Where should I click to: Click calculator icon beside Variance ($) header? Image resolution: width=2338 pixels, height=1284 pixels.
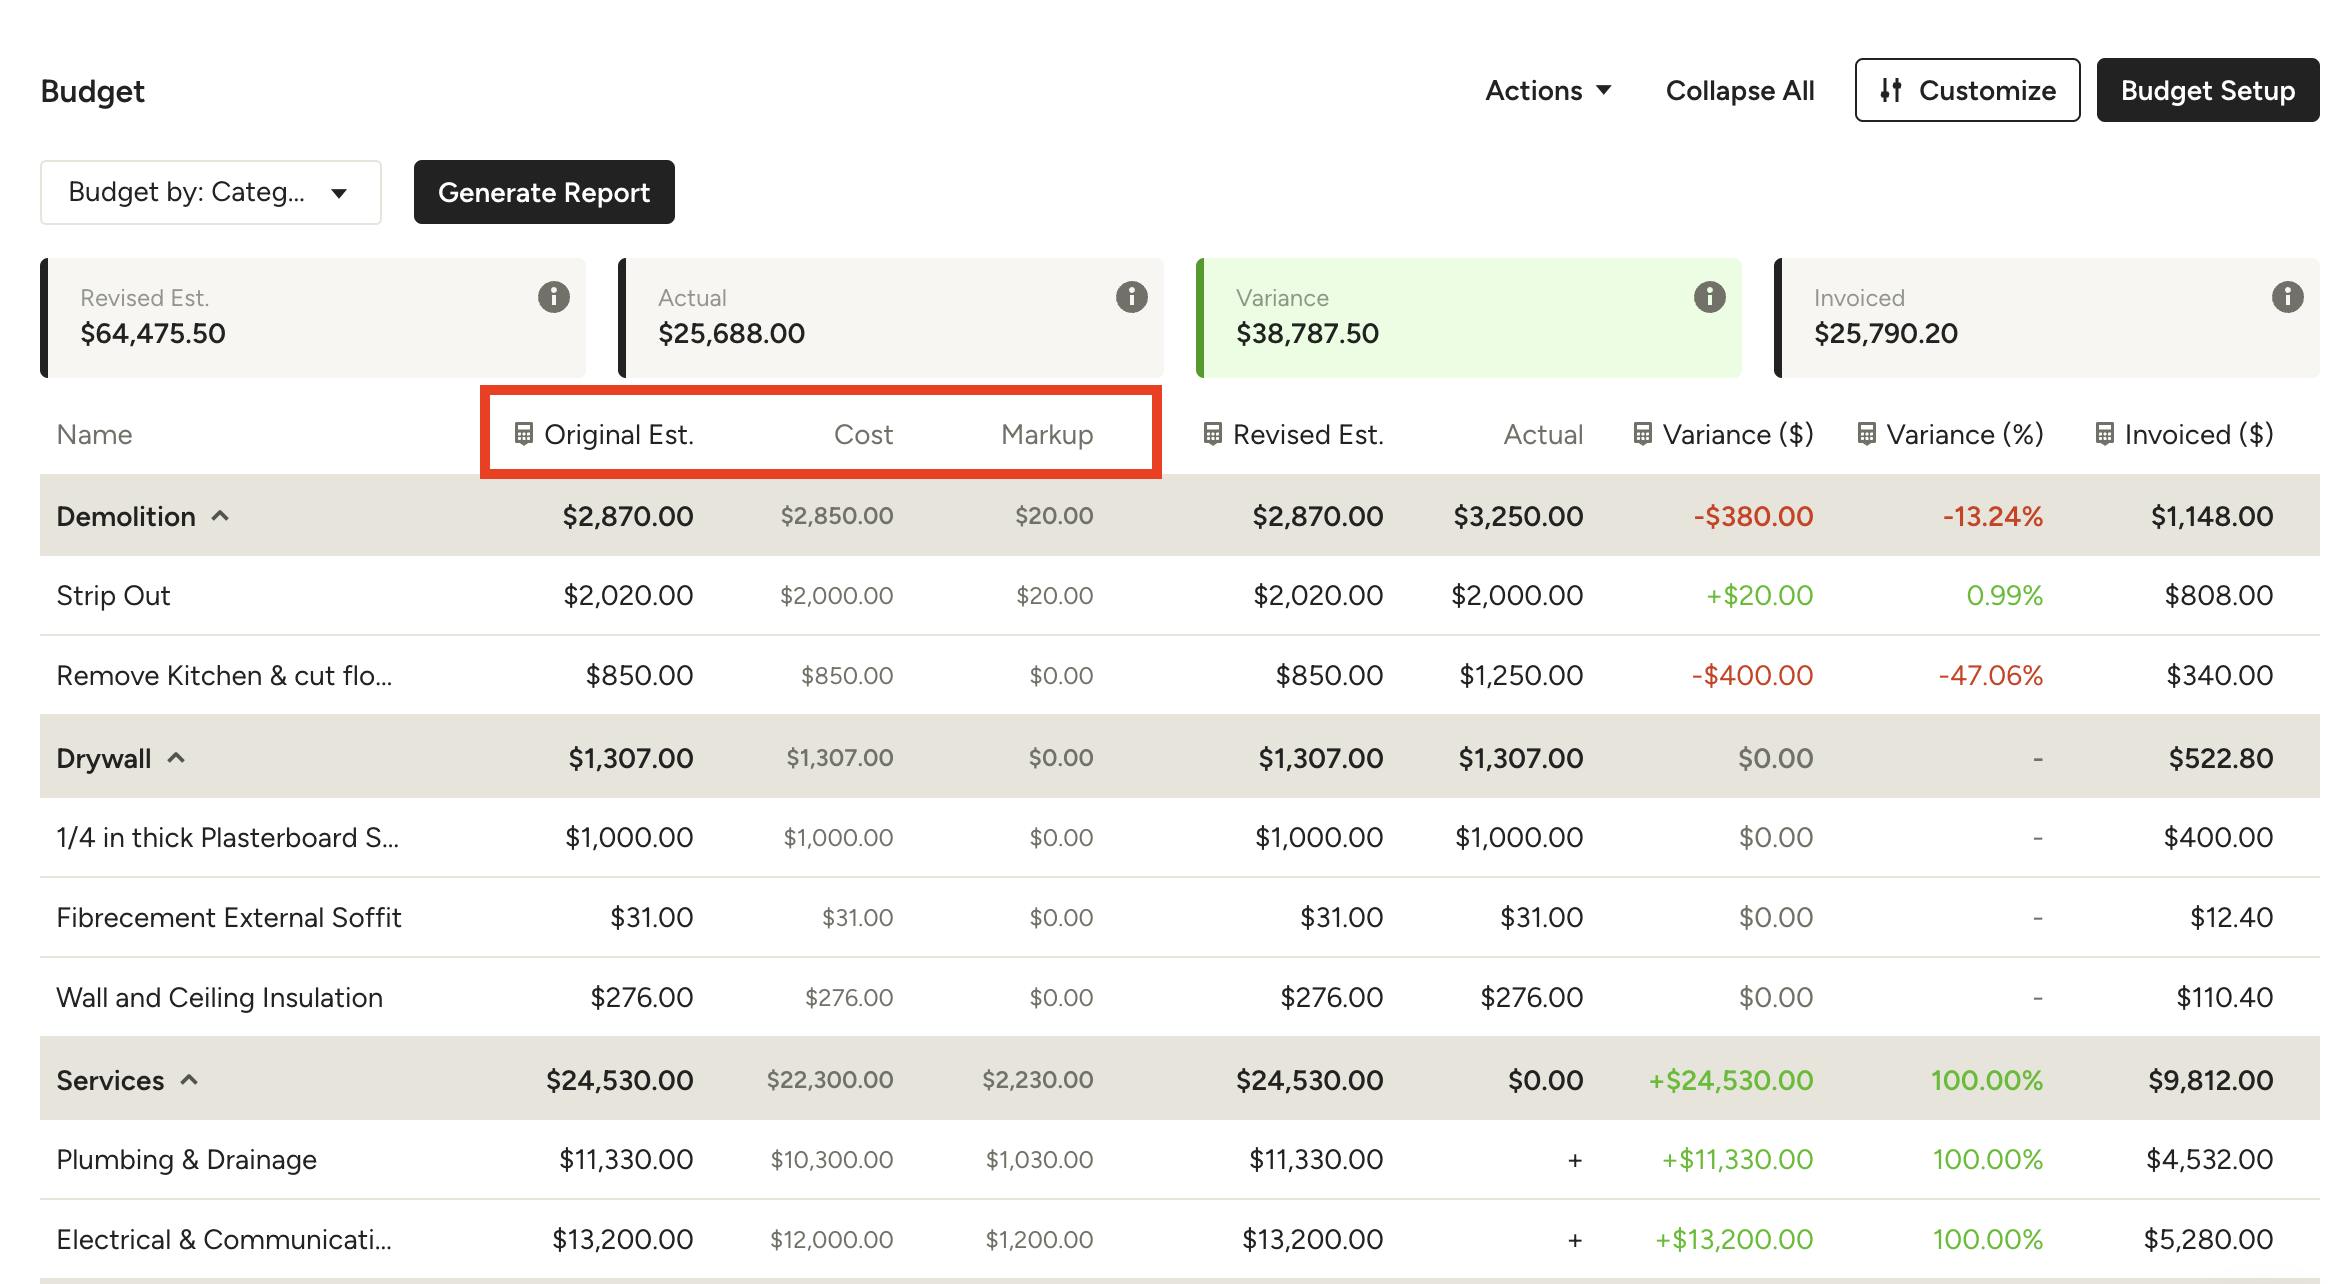click(1642, 434)
